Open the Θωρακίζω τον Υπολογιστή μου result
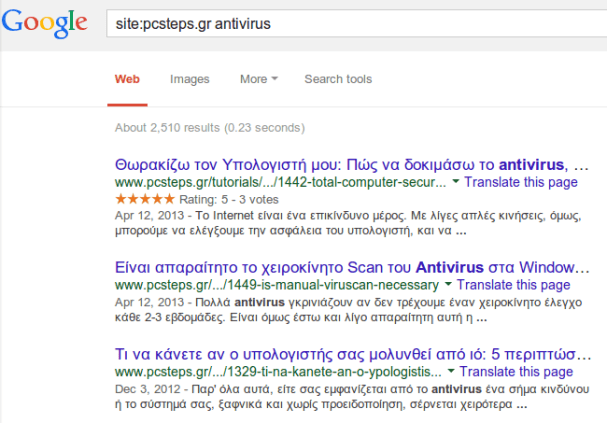This screenshot has width=607, height=423. (352, 164)
